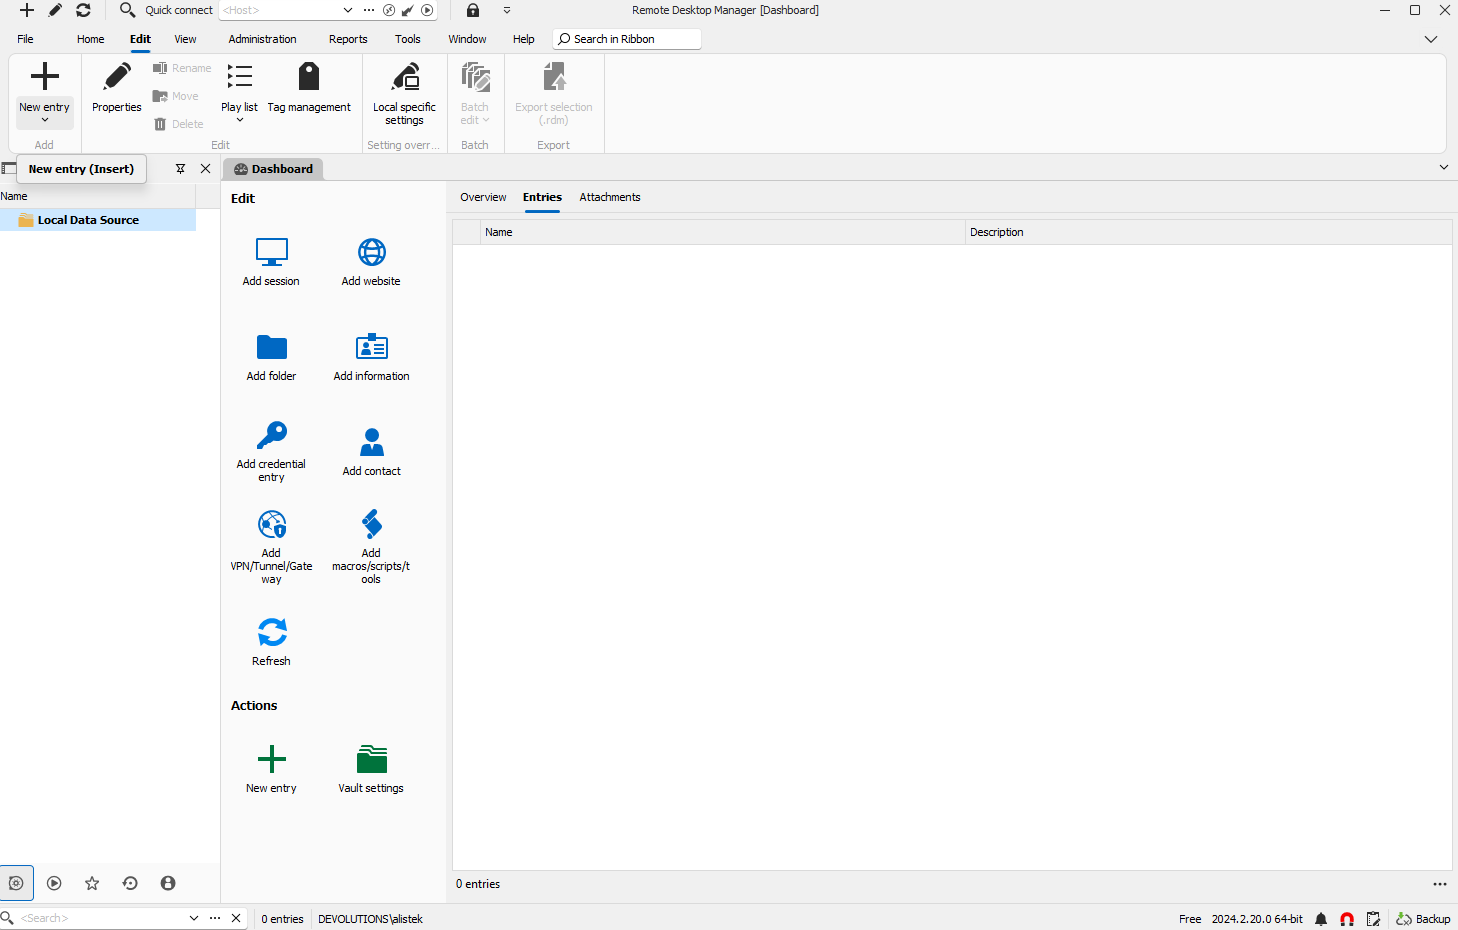Select the Vault view icon in the navigation footer
The image size is (1458, 930).
pos(16,883)
